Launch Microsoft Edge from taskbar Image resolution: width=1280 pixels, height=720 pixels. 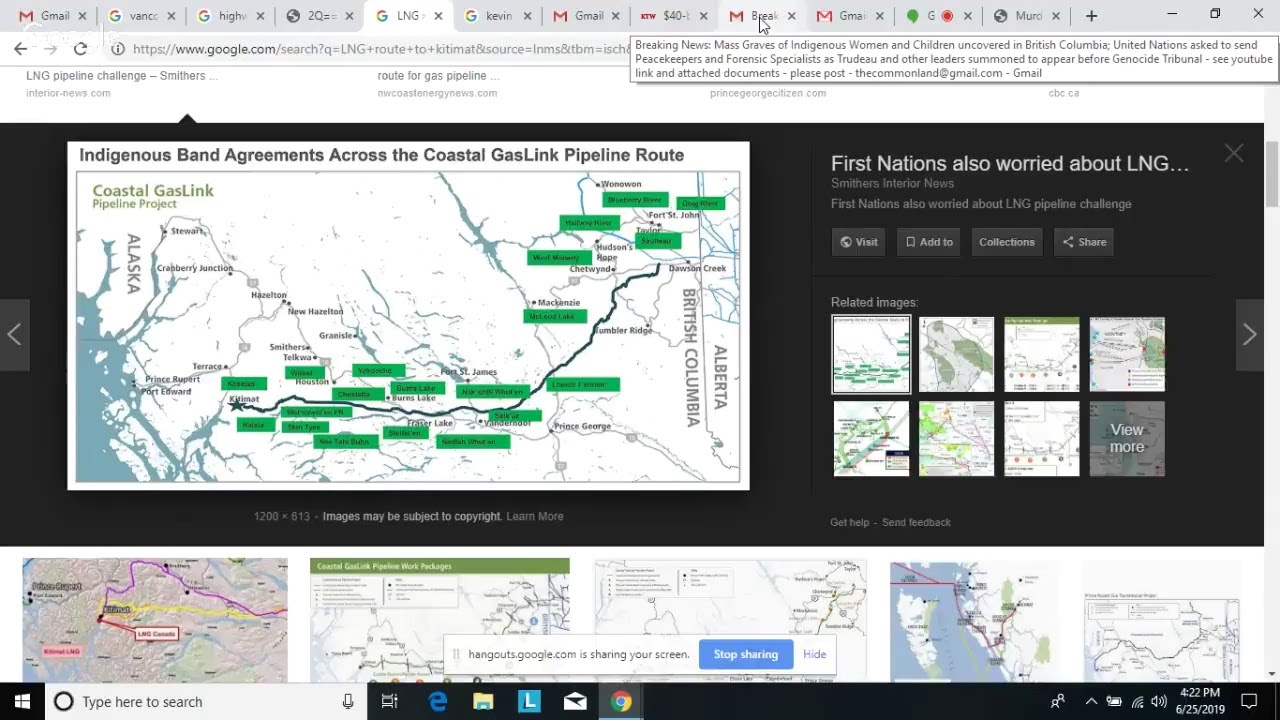coord(437,701)
